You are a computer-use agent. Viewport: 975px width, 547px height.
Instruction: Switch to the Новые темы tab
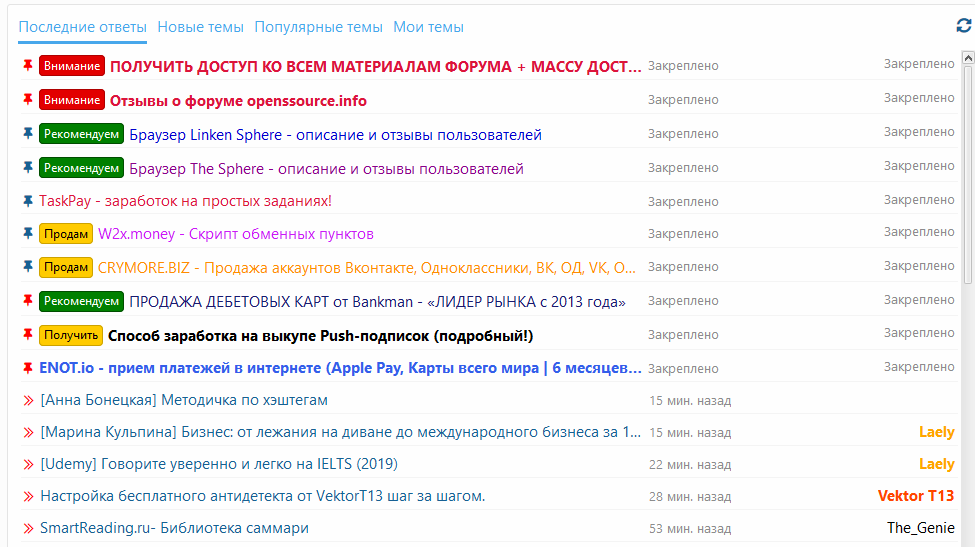[x=200, y=27]
